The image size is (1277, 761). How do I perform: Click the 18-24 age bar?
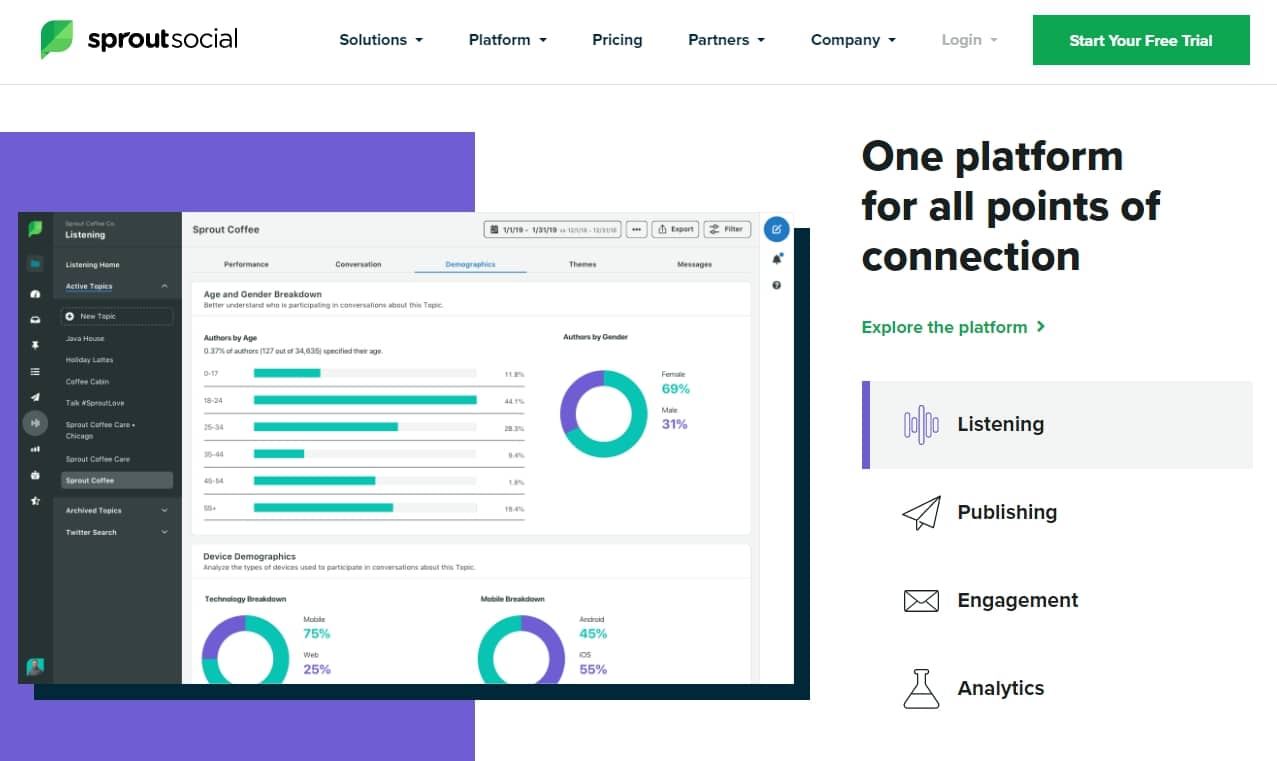tap(365, 400)
